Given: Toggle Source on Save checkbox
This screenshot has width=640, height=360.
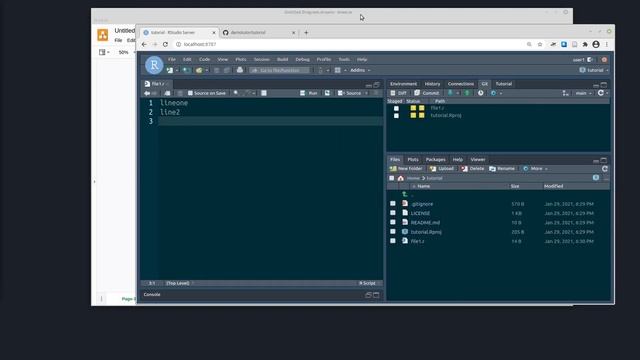Looking at the screenshot, I should pos(190,93).
